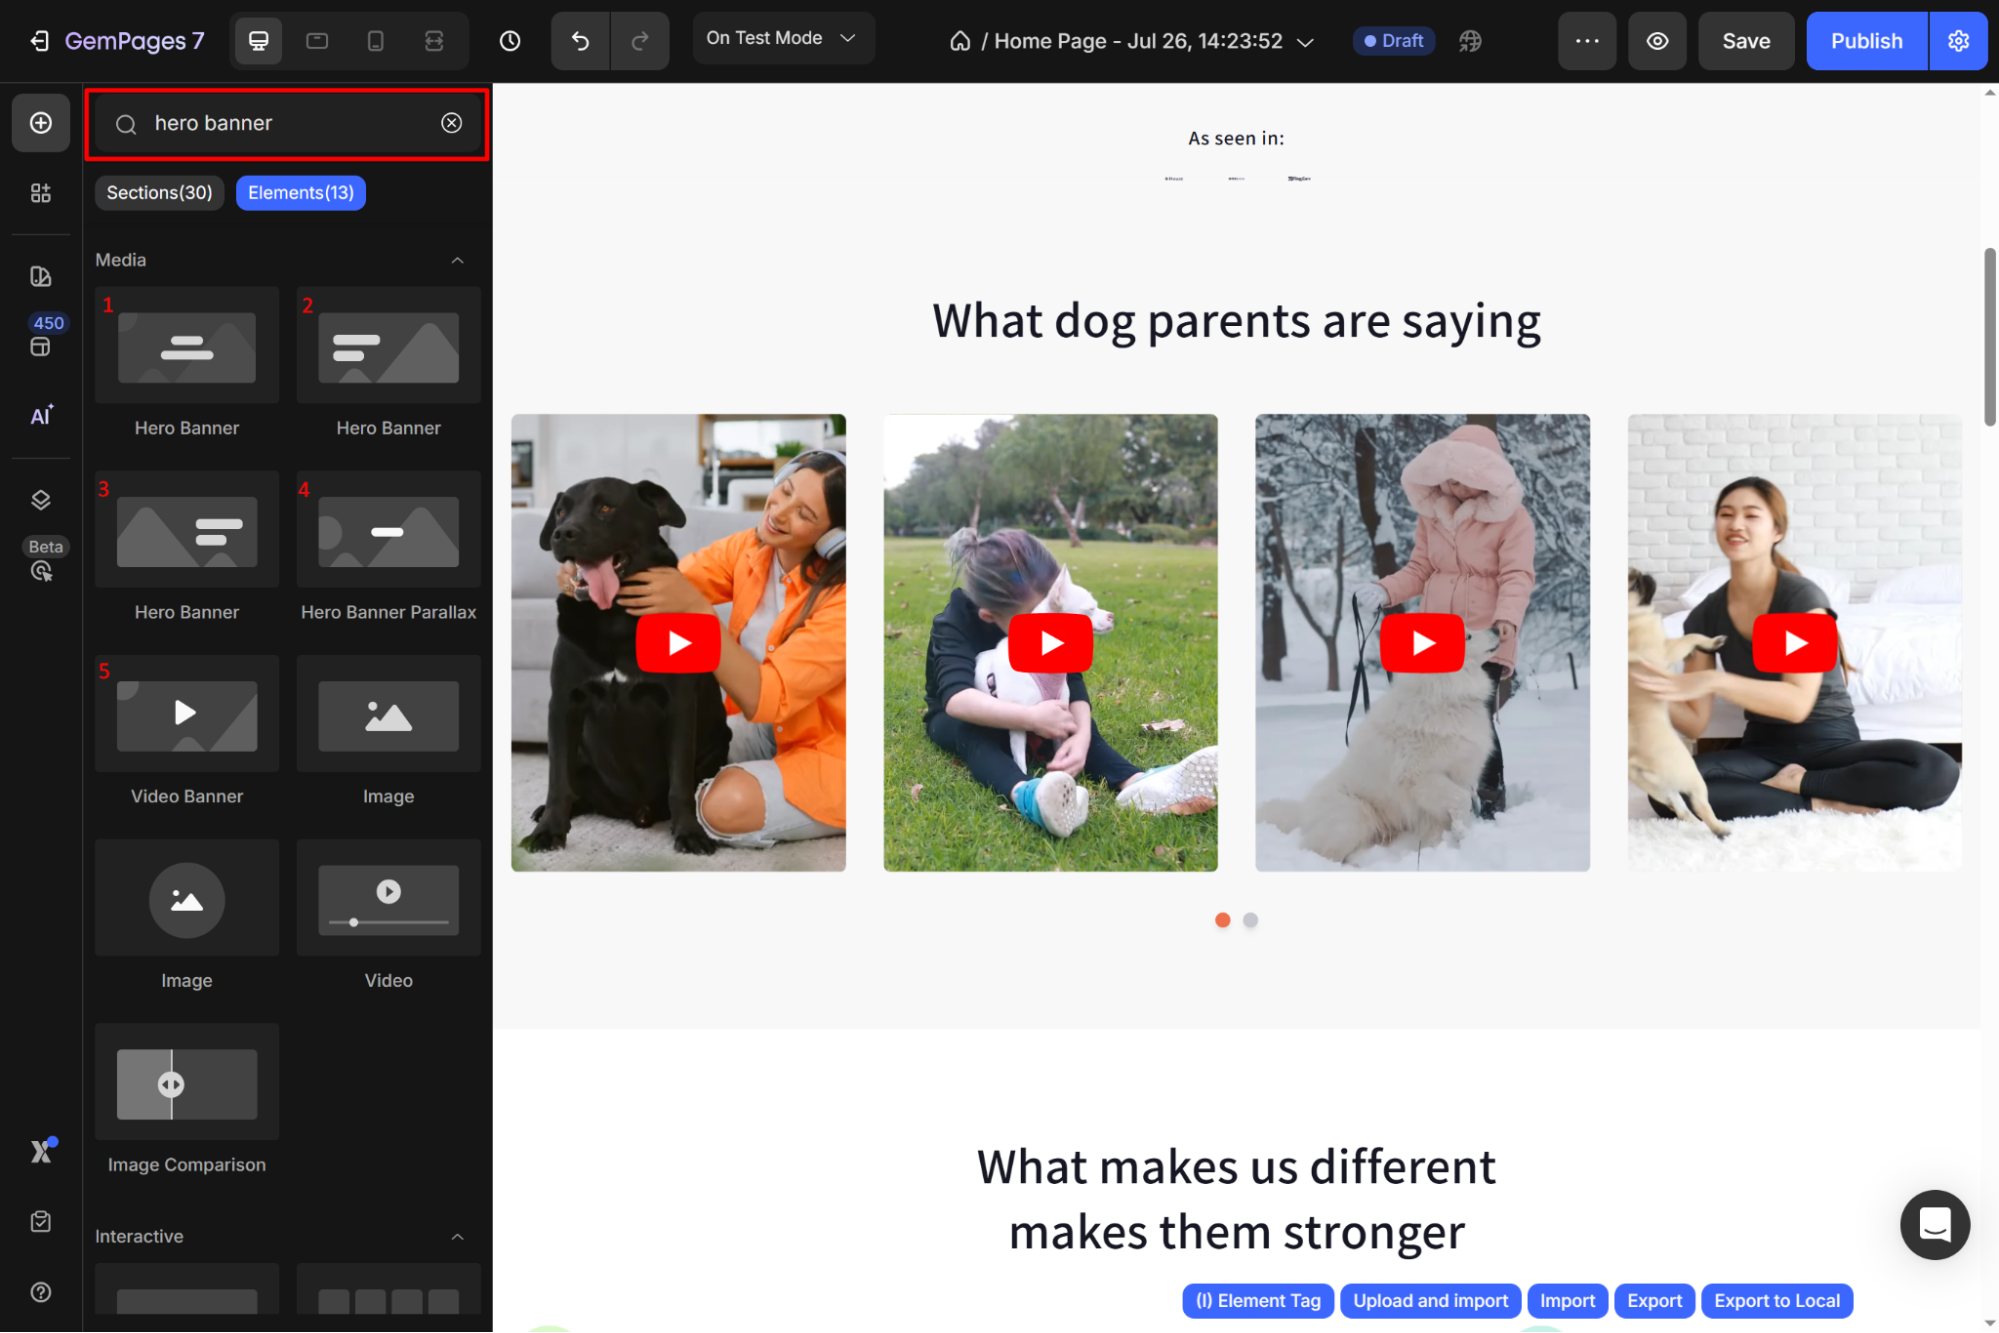The image size is (1999, 1333).
Task: Switch to the Sections(30) tab
Action: [159, 193]
